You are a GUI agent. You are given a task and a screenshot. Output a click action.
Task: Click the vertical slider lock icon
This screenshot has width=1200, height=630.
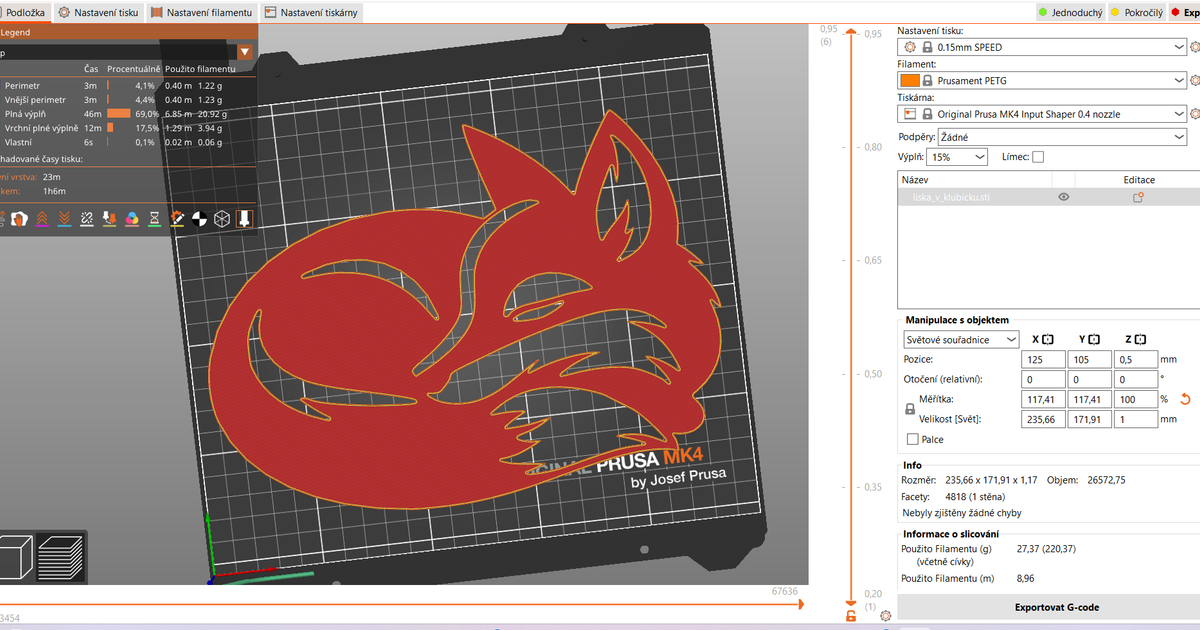851,616
